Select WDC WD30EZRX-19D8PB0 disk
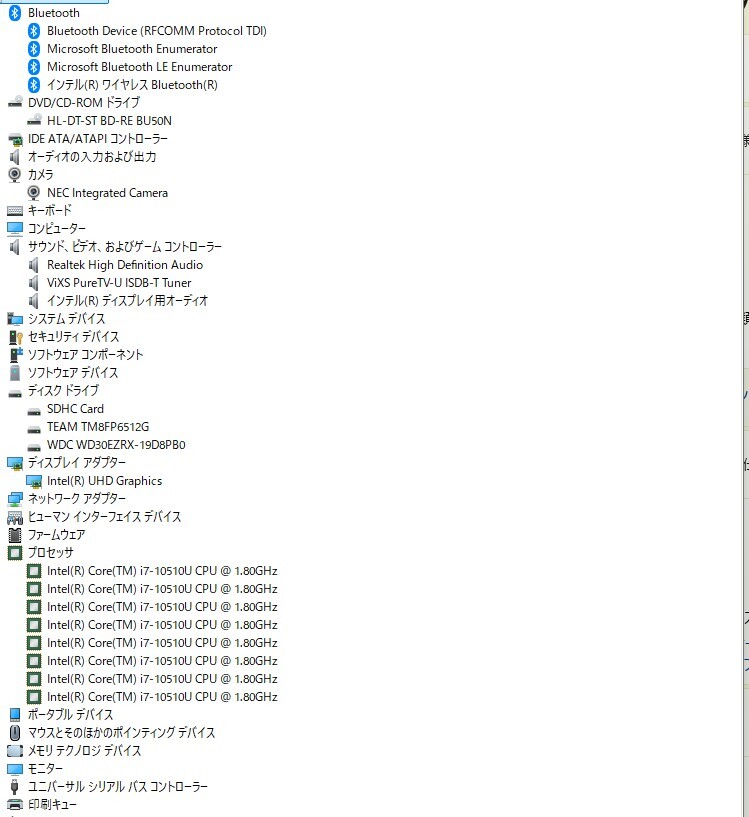The height and width of the screenshot is (817, 749). coord(116,445)
